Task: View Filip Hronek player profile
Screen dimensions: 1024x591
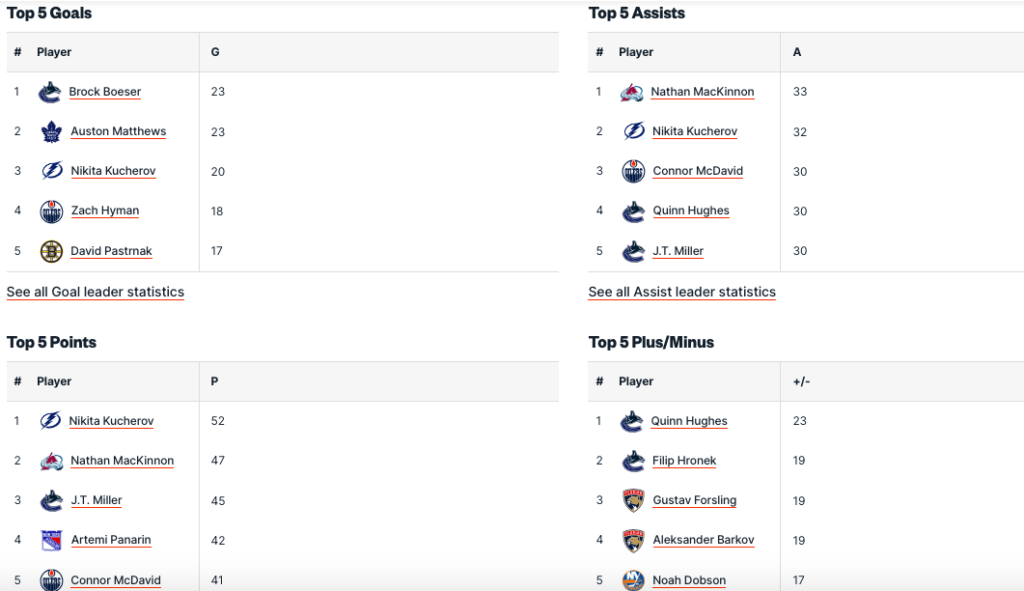Action: click(684, 461)
